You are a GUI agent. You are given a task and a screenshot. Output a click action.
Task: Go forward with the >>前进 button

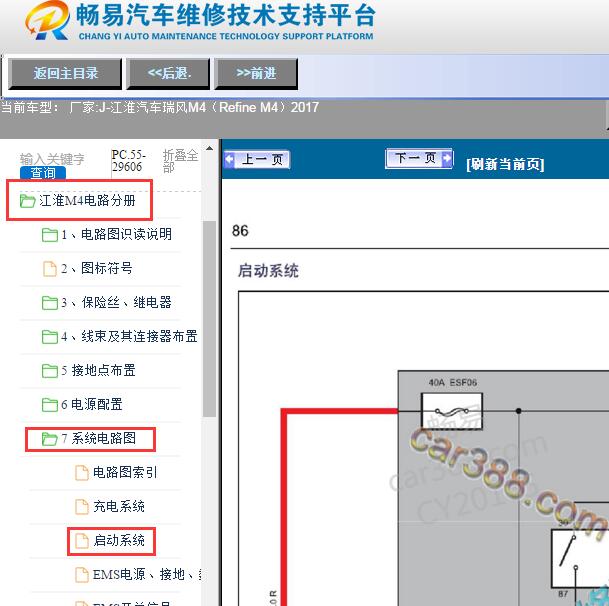[x=256, y=73]
